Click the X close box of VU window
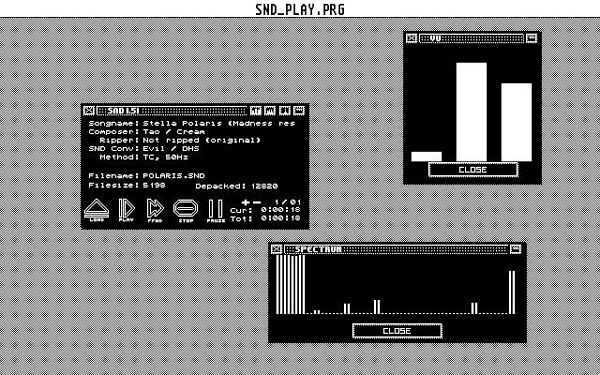The height and width of the screenshot is (375, 600). (x=411, y=38)
